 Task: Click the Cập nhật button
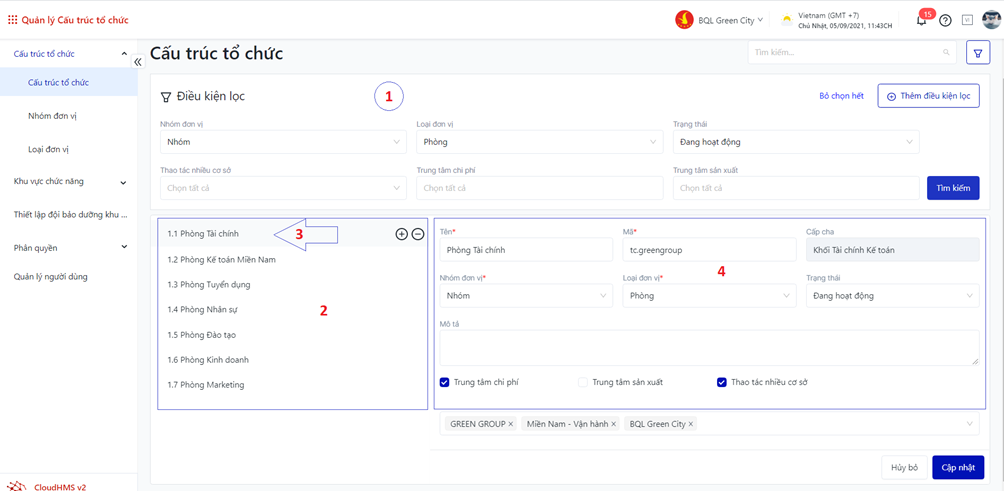point(957,468)
